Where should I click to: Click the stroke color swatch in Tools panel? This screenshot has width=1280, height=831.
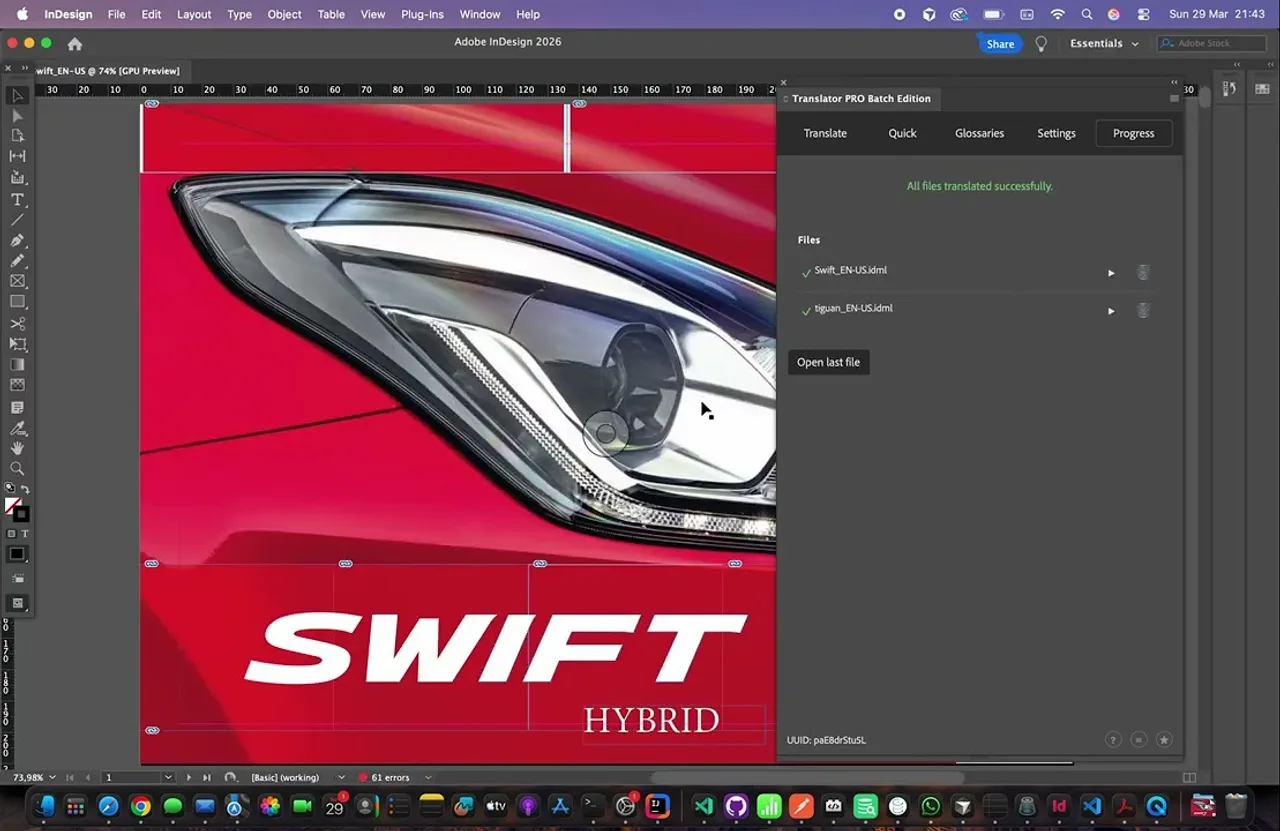click(21, 514)
